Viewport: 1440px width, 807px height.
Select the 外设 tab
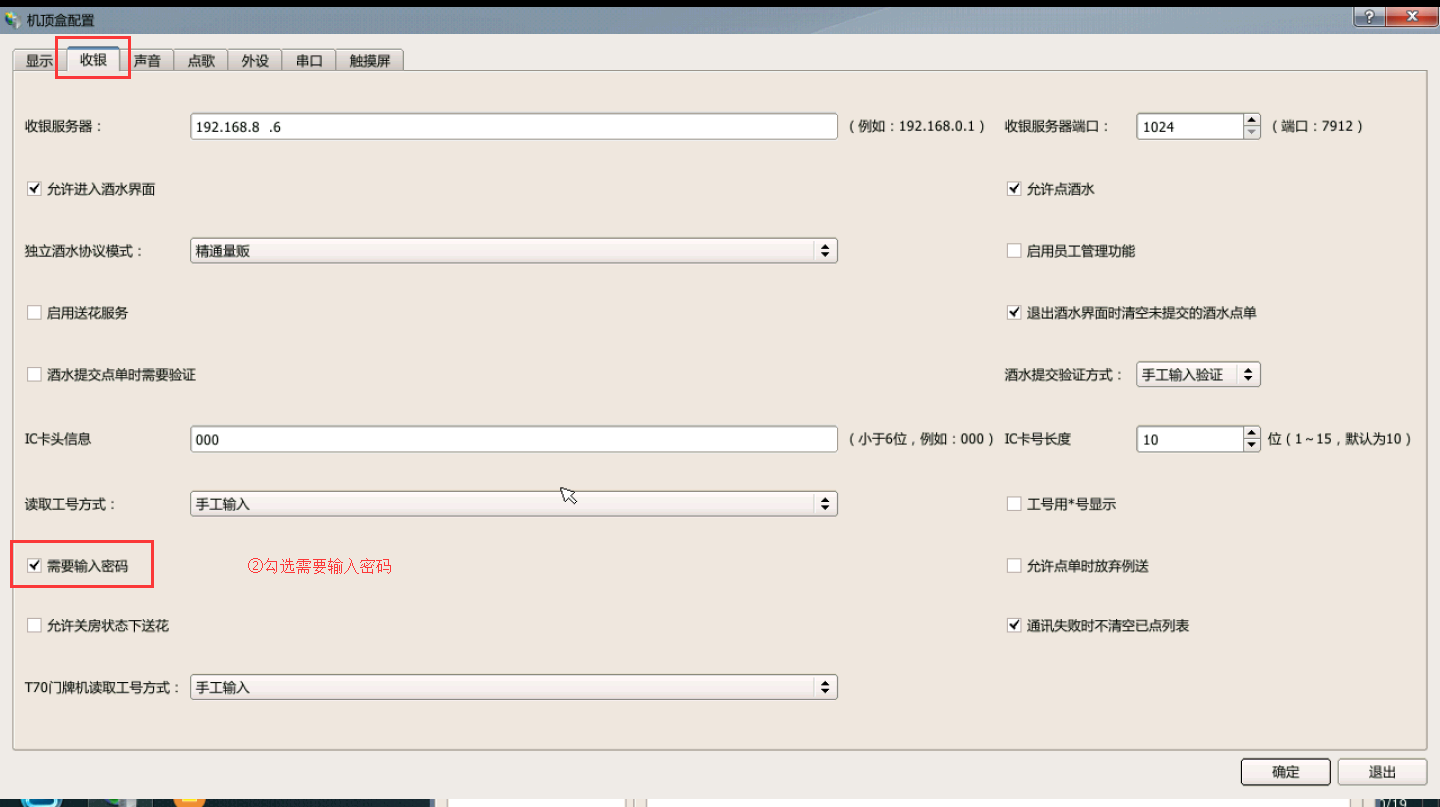(255, 60)
